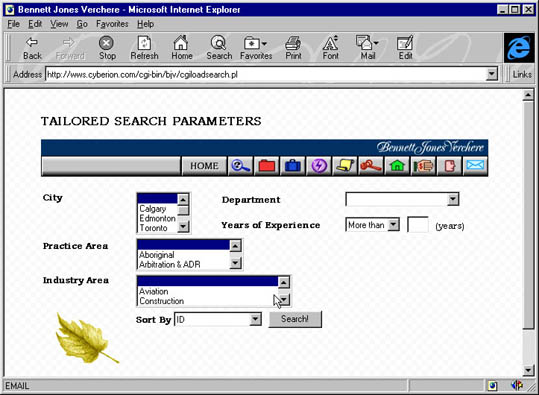Select the blue briefcase icon
539x395 pixels.
point(293,166)
